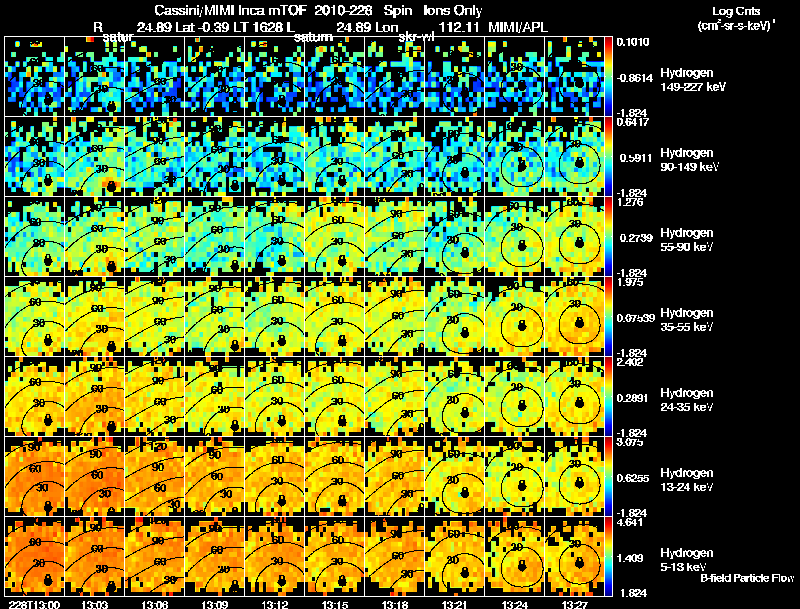Click the 13:06 time label
This screenshot has height=609, width=800.
[155, 605]
